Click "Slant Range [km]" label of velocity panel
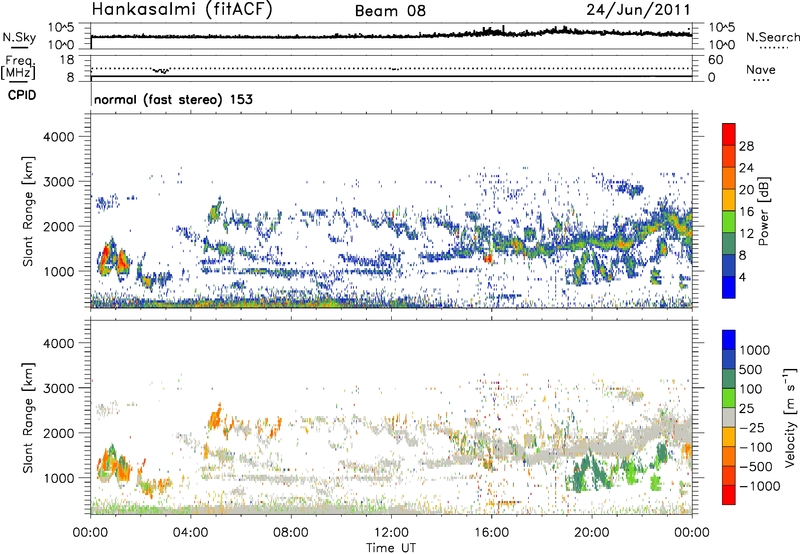Viewport: 800px width, 554px height. pyautogui.click(x=28, y=418)
